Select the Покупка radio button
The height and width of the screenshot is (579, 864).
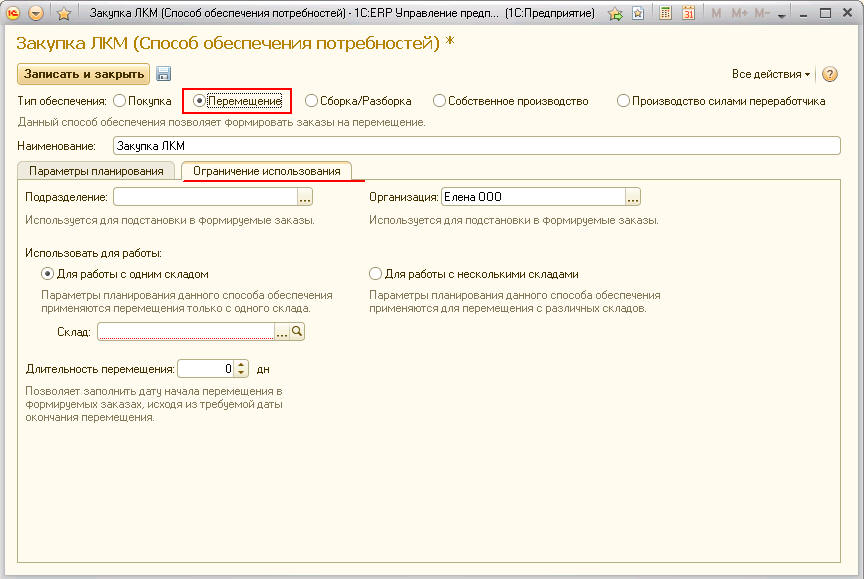119,101
